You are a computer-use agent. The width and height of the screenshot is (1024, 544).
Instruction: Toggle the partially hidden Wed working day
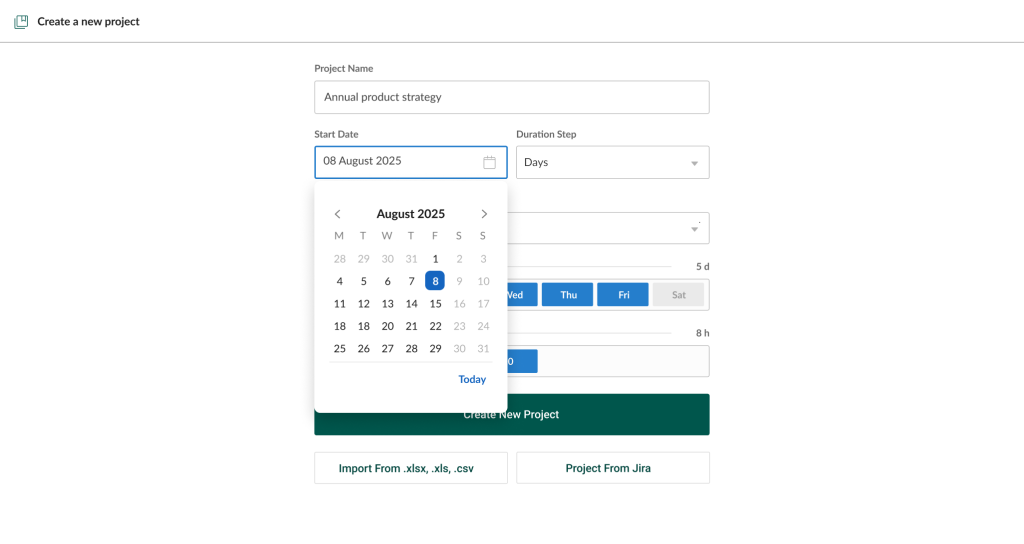(x=522, y=295)
